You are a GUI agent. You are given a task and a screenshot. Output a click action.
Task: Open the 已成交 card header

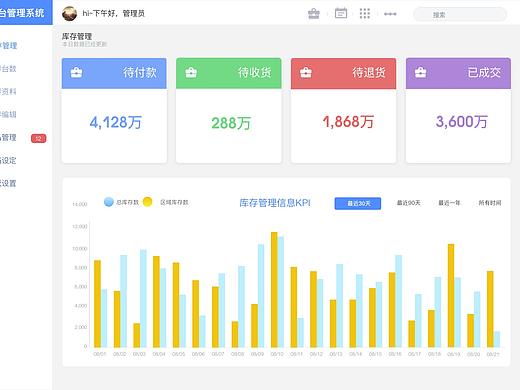coord(458,73)
